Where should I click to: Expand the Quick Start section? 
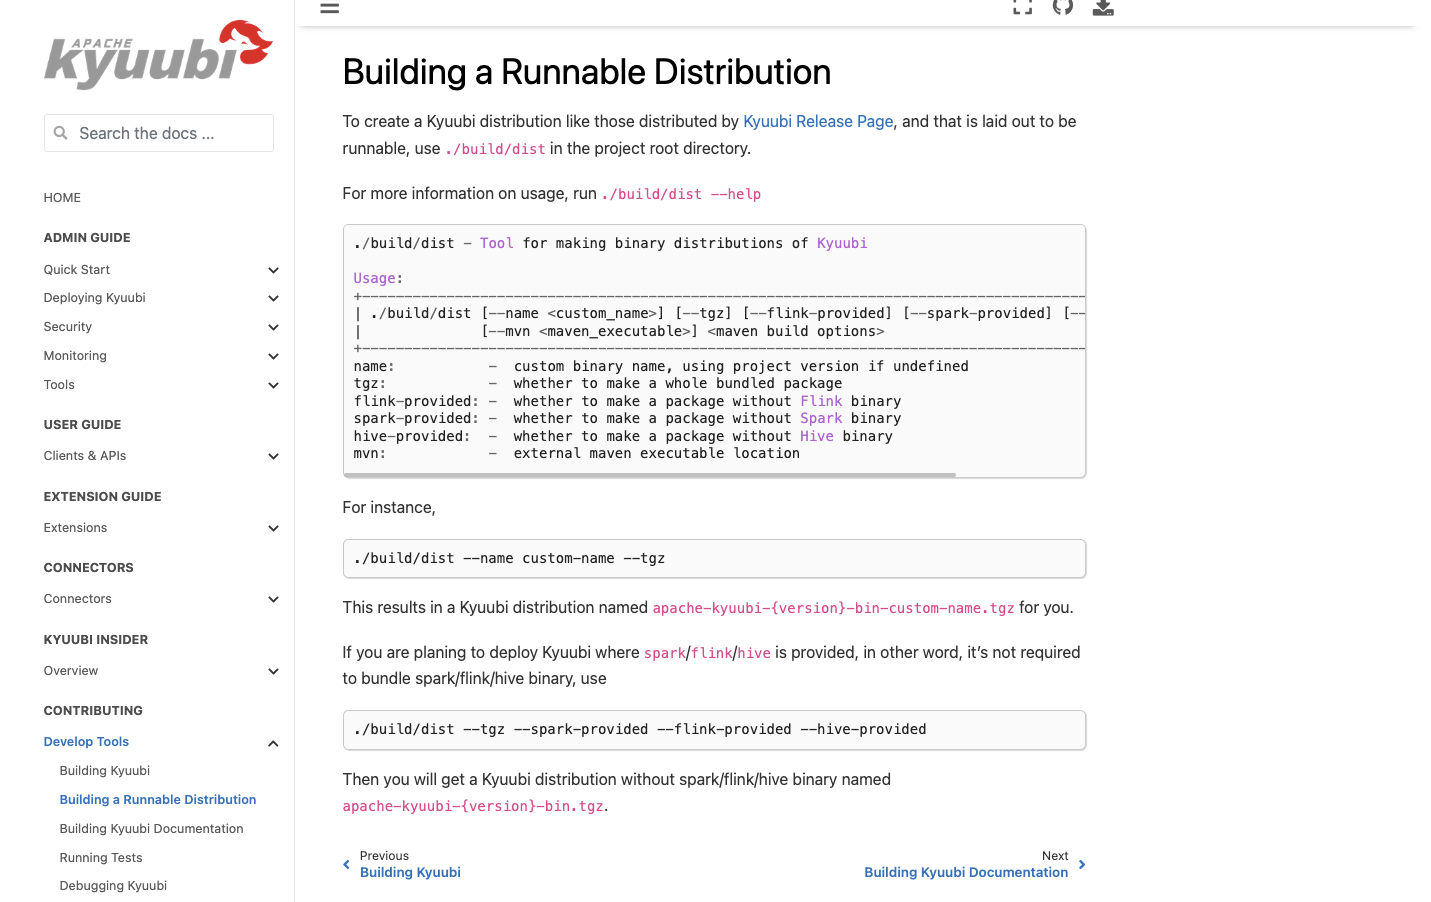[273, 269]
